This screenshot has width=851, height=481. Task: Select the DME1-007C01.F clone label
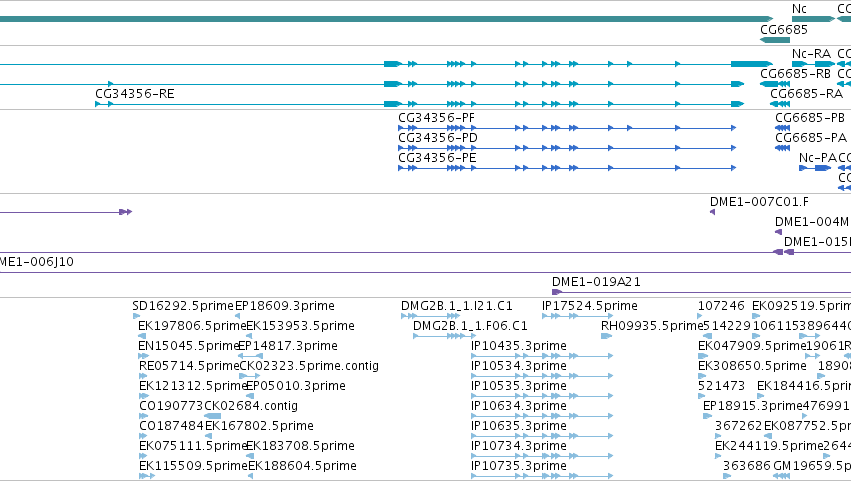click(759, 202)
